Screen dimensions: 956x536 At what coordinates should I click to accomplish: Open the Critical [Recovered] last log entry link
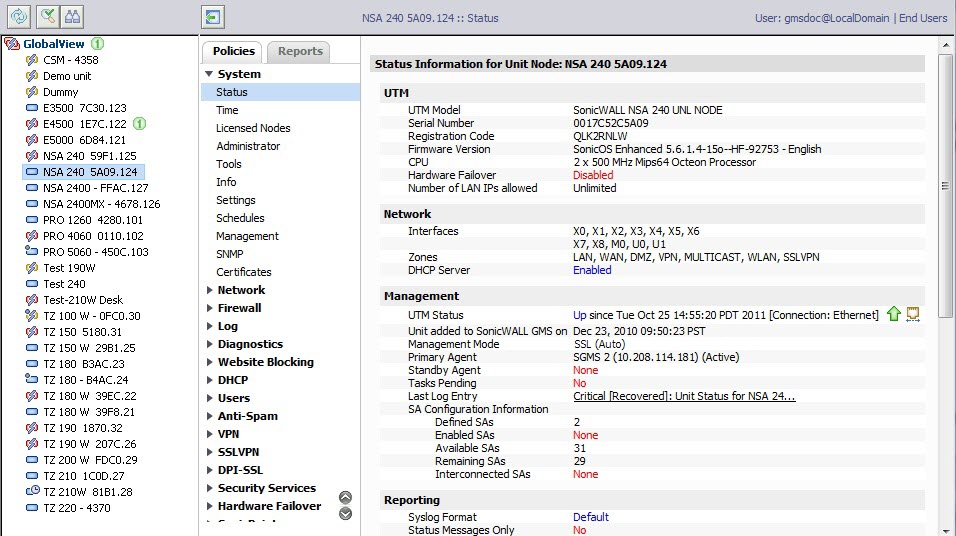point(684,396)
